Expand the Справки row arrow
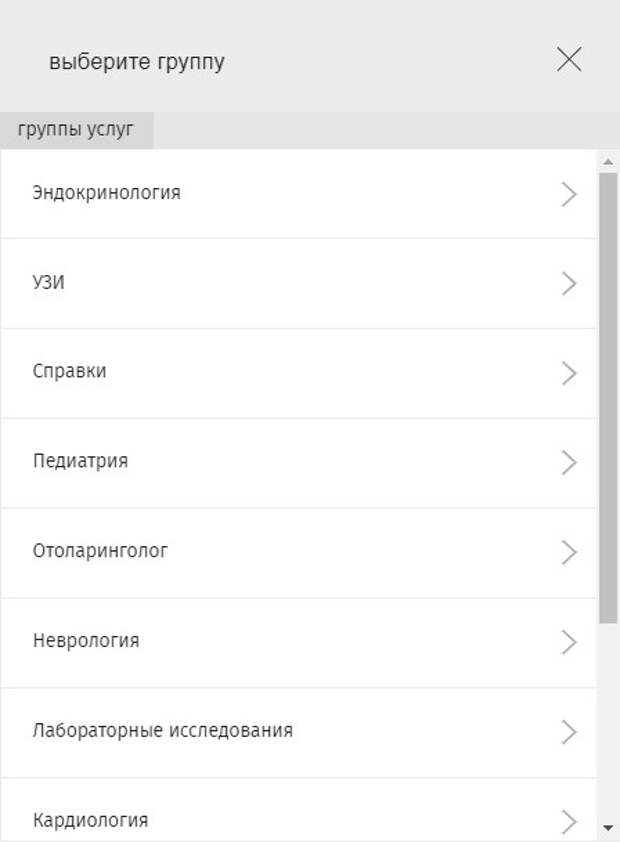 coord(570,373)
